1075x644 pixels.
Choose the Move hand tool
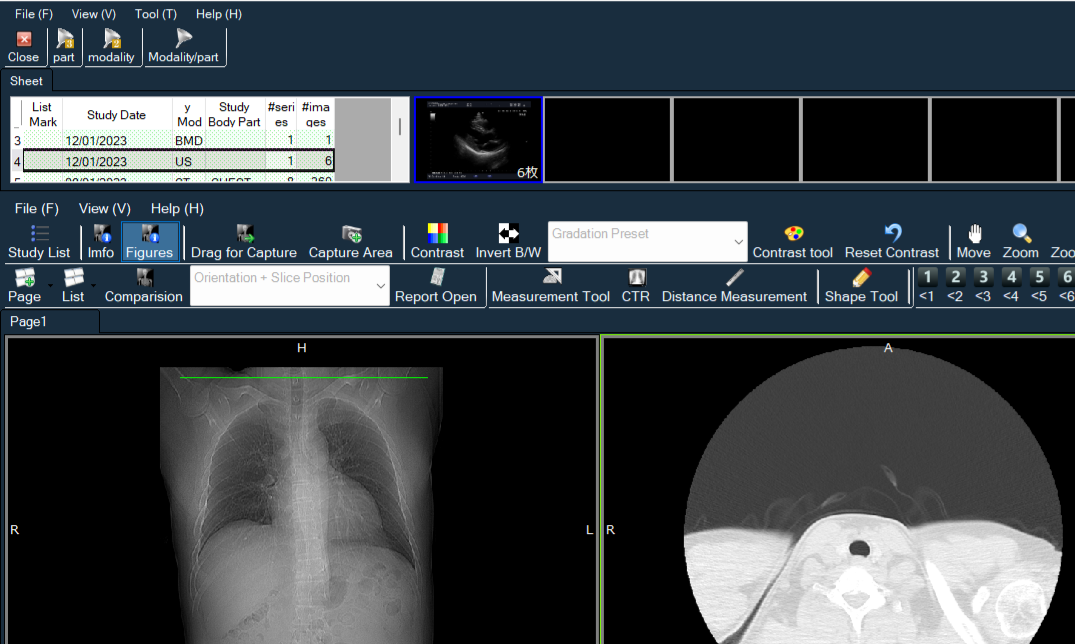973,234
